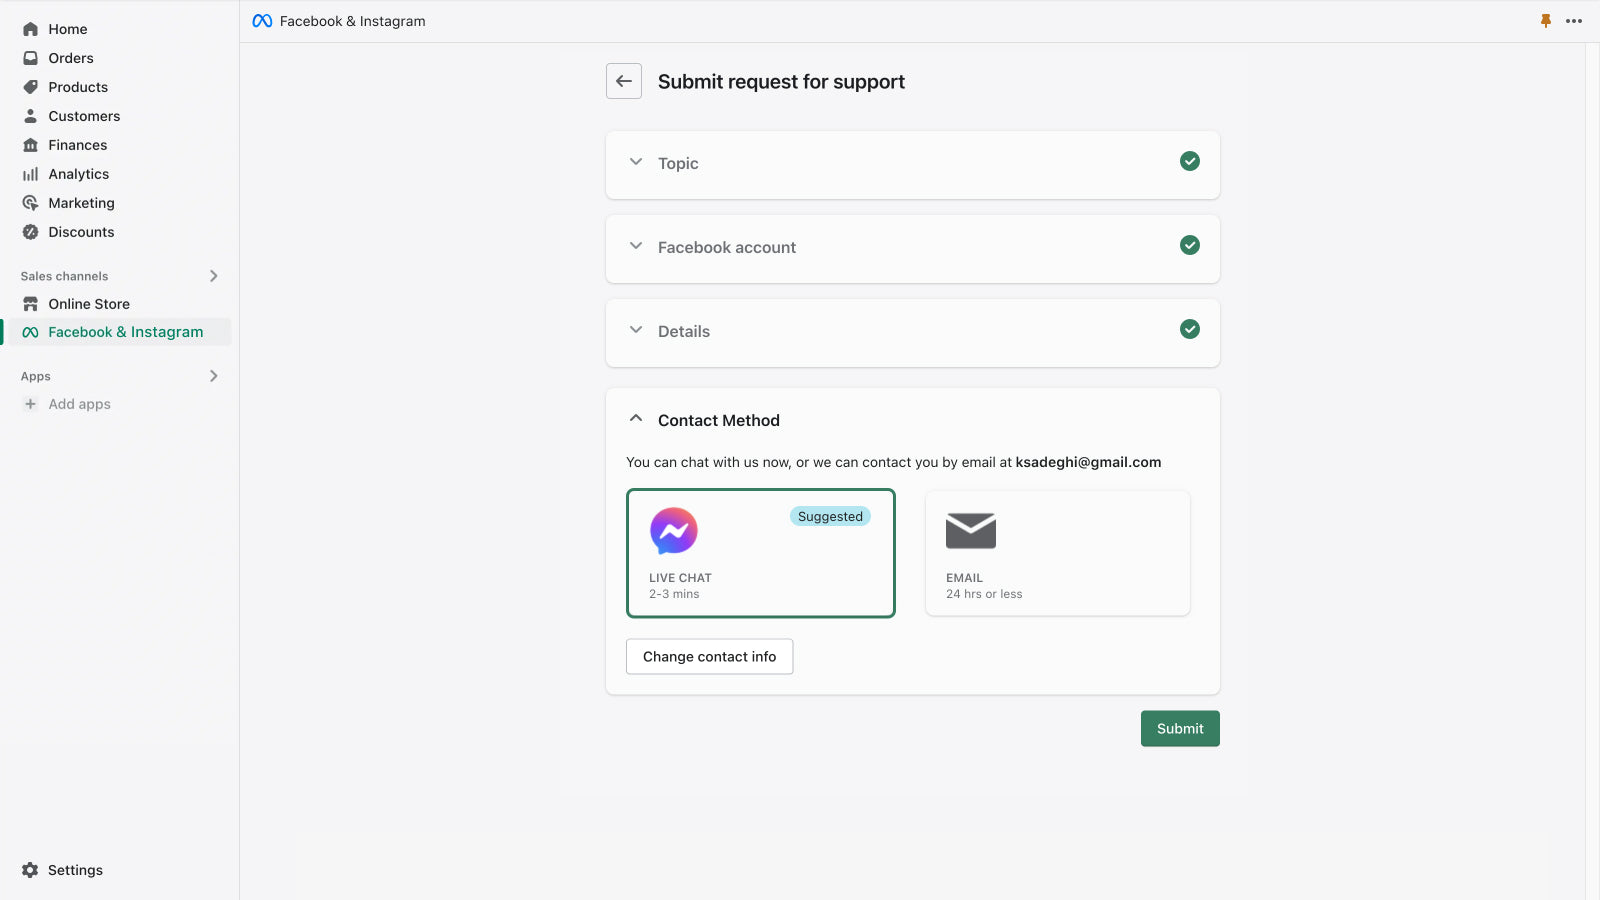This screenshot has height=900, width=1600.
Task: Expand the Topic section
Action: pyautogui.click(x=637, y=162)
